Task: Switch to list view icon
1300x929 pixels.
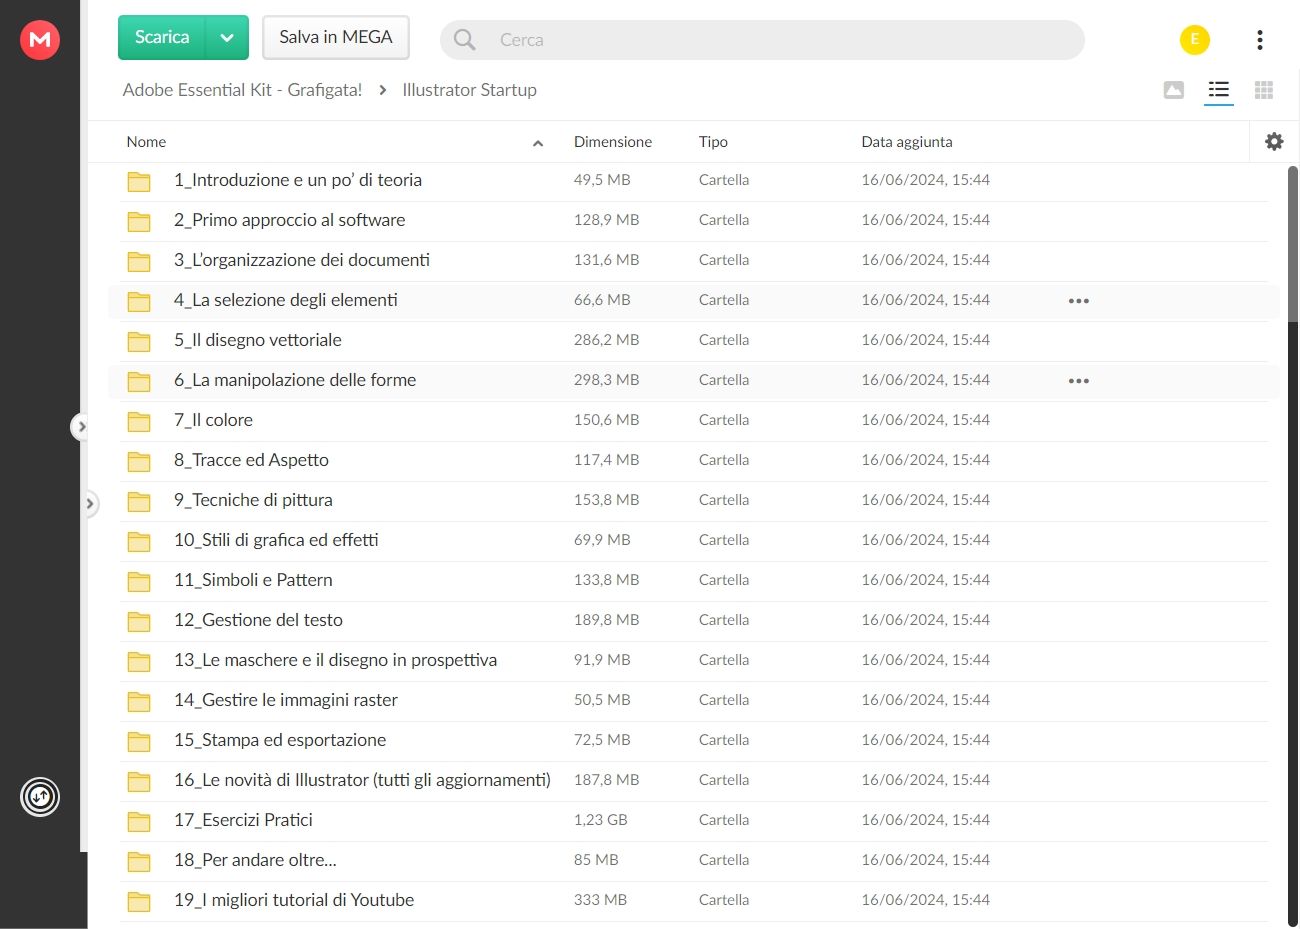Action: [1218, 90]
